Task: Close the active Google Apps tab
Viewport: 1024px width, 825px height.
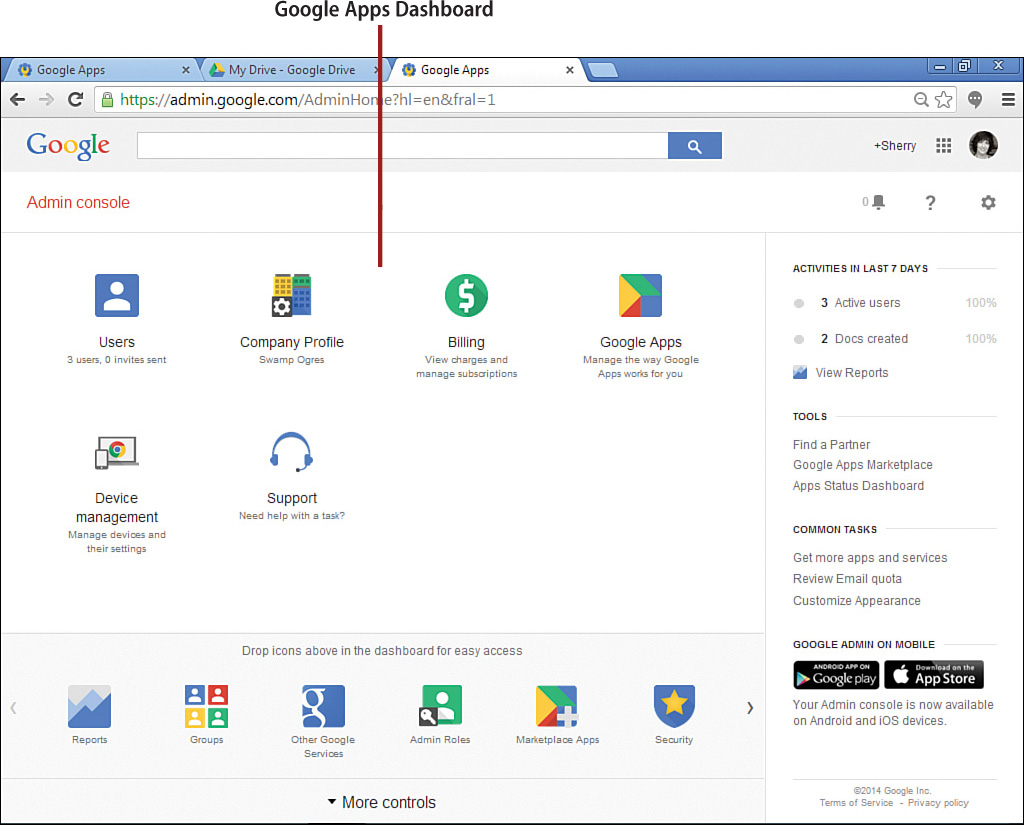Action: click(569, 70)
